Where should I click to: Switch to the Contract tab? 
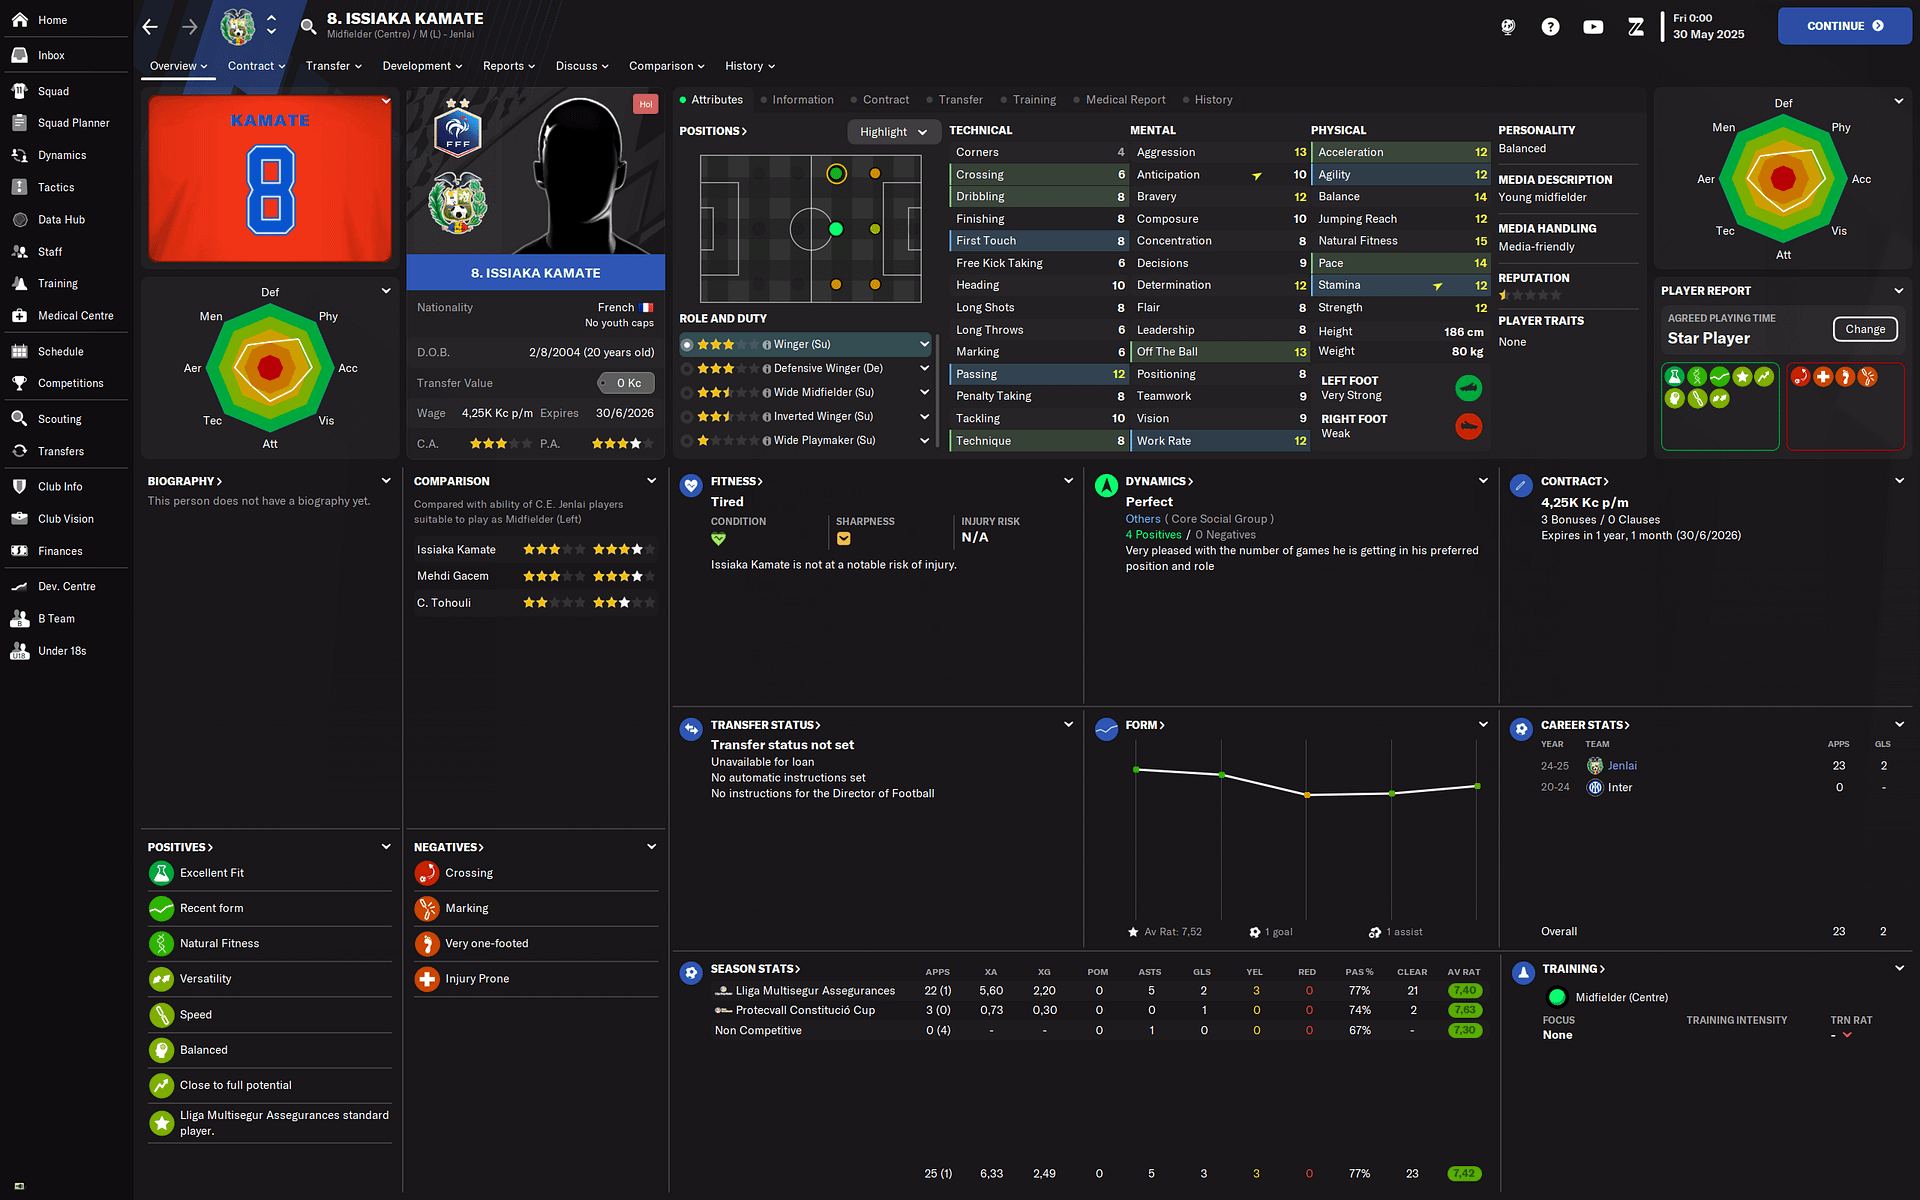[885, 100]
